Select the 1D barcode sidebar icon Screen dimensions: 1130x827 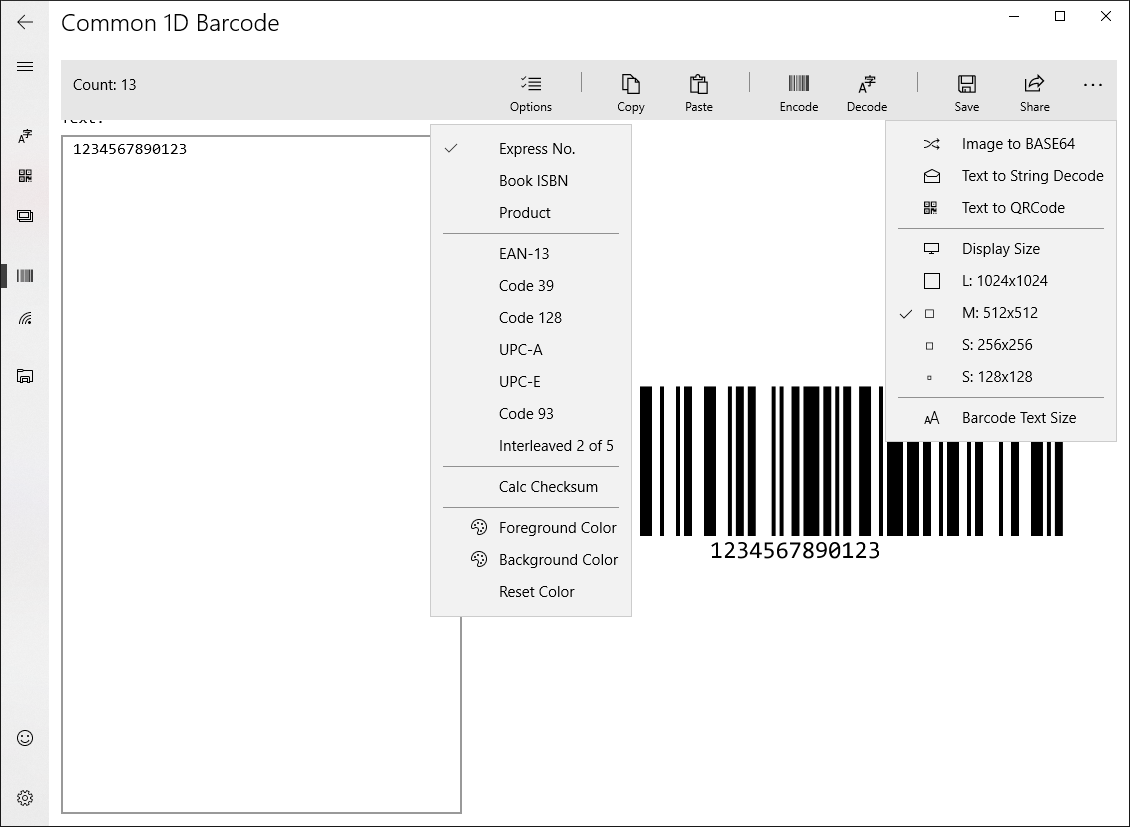(25, 276)
